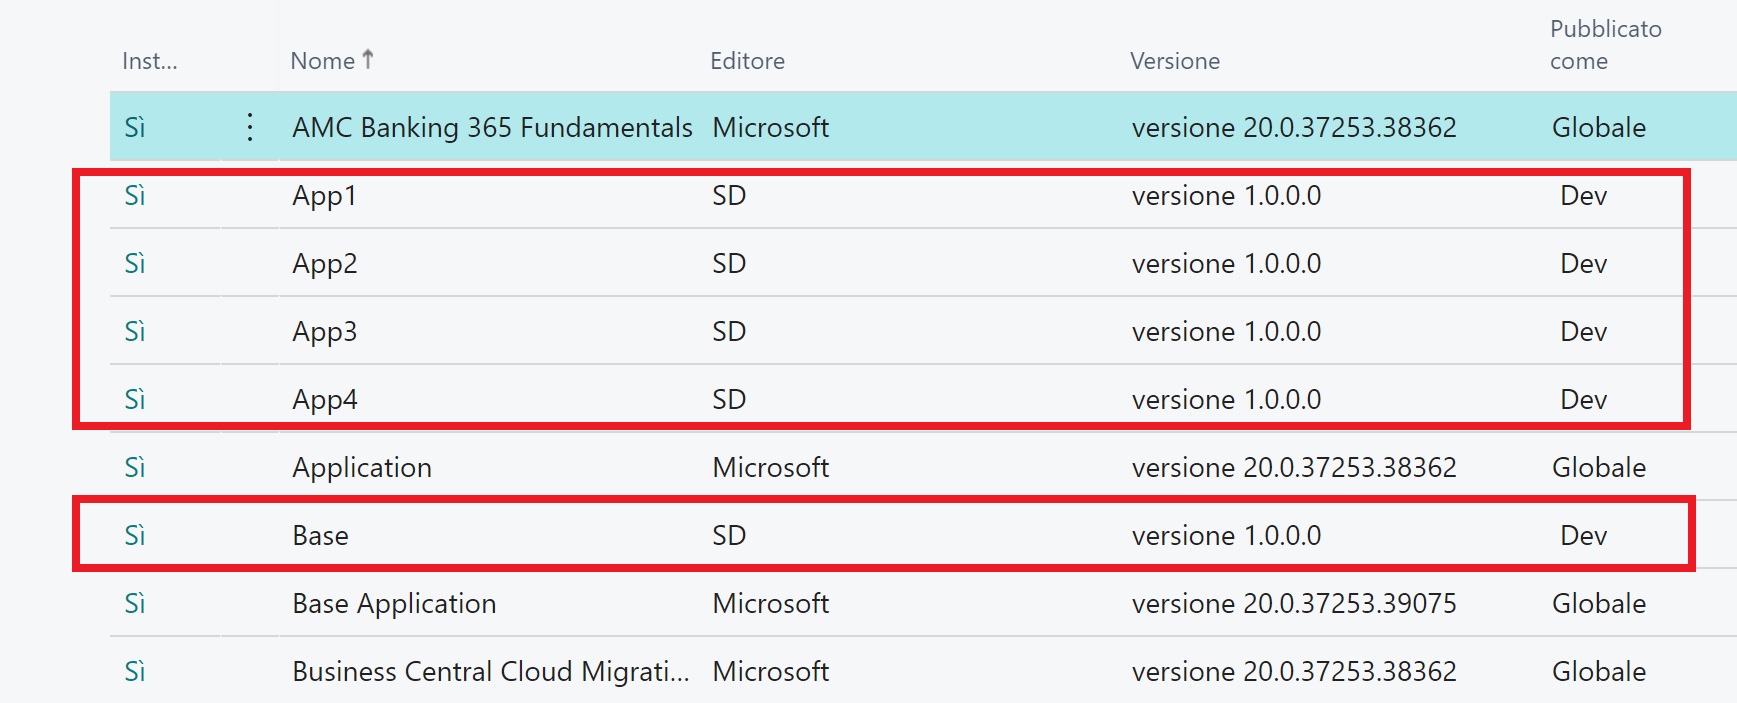Screen dimensions: 1737x703
Task: Open the Versione column header menu
Action: (1174, 61)
